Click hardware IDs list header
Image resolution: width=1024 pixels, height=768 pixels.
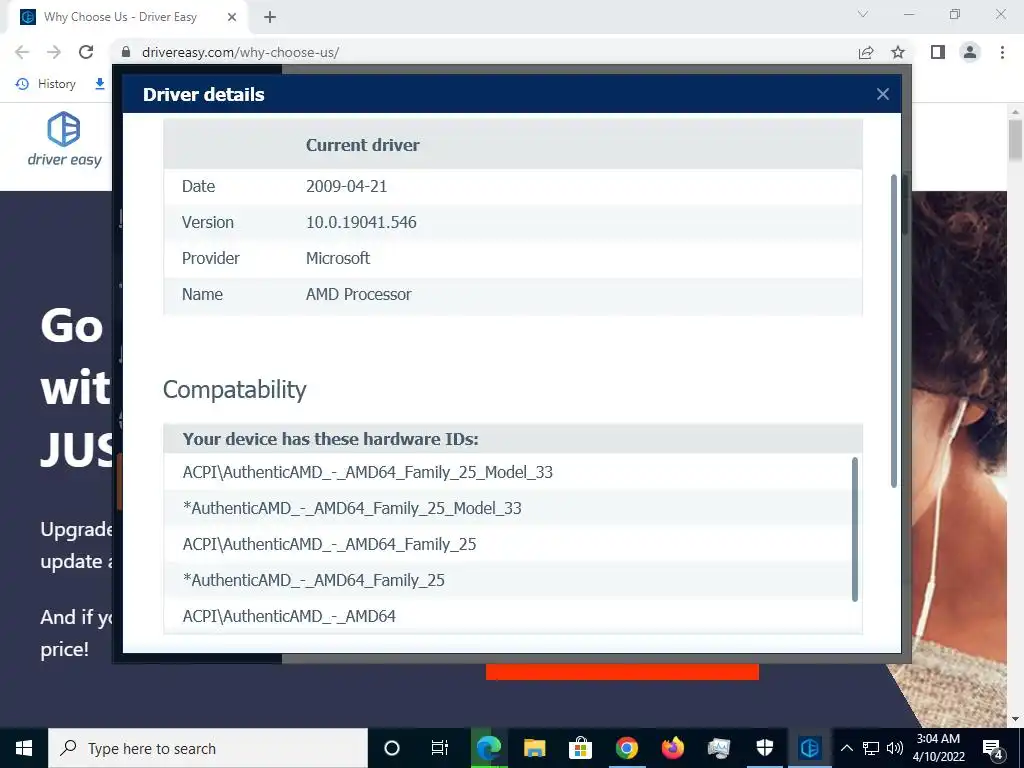pyautogui.click(x=513, y=439)
